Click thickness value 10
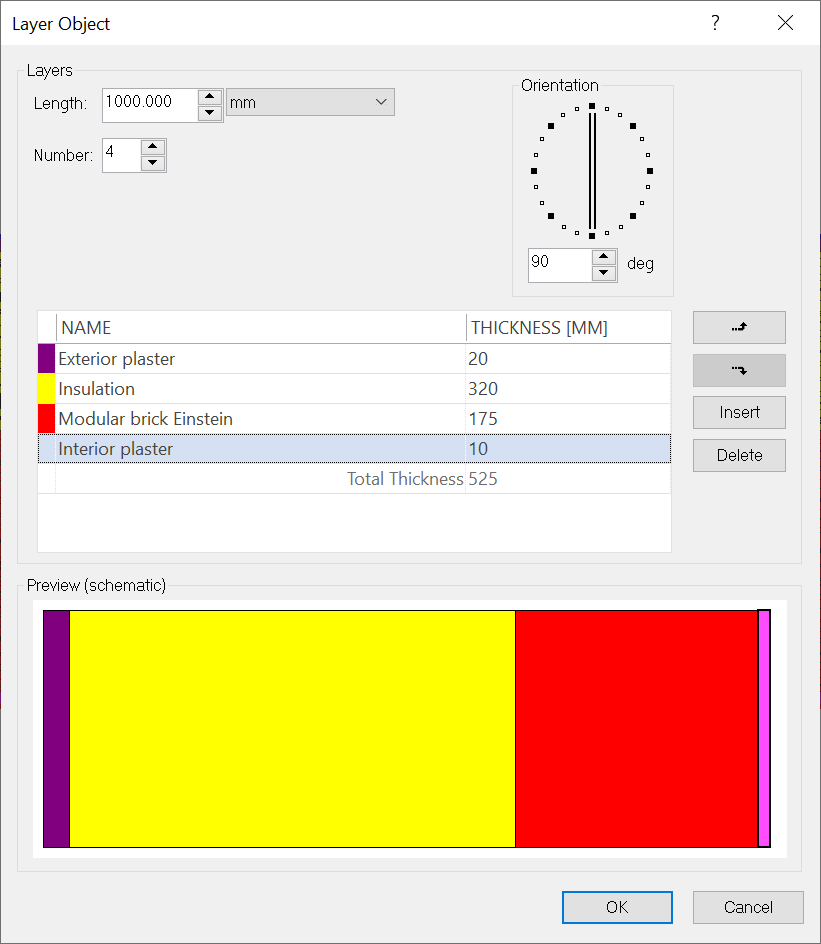 point(568,449)
